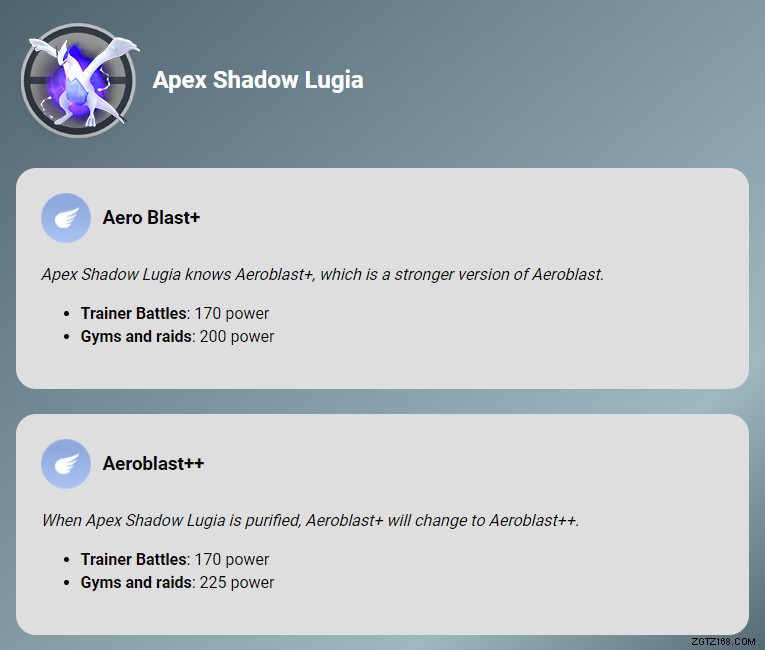Click Gyms and raids label in Aero Blast+ card
The image size is (765, 650).
pyautogui.click(x=135, y=336)
